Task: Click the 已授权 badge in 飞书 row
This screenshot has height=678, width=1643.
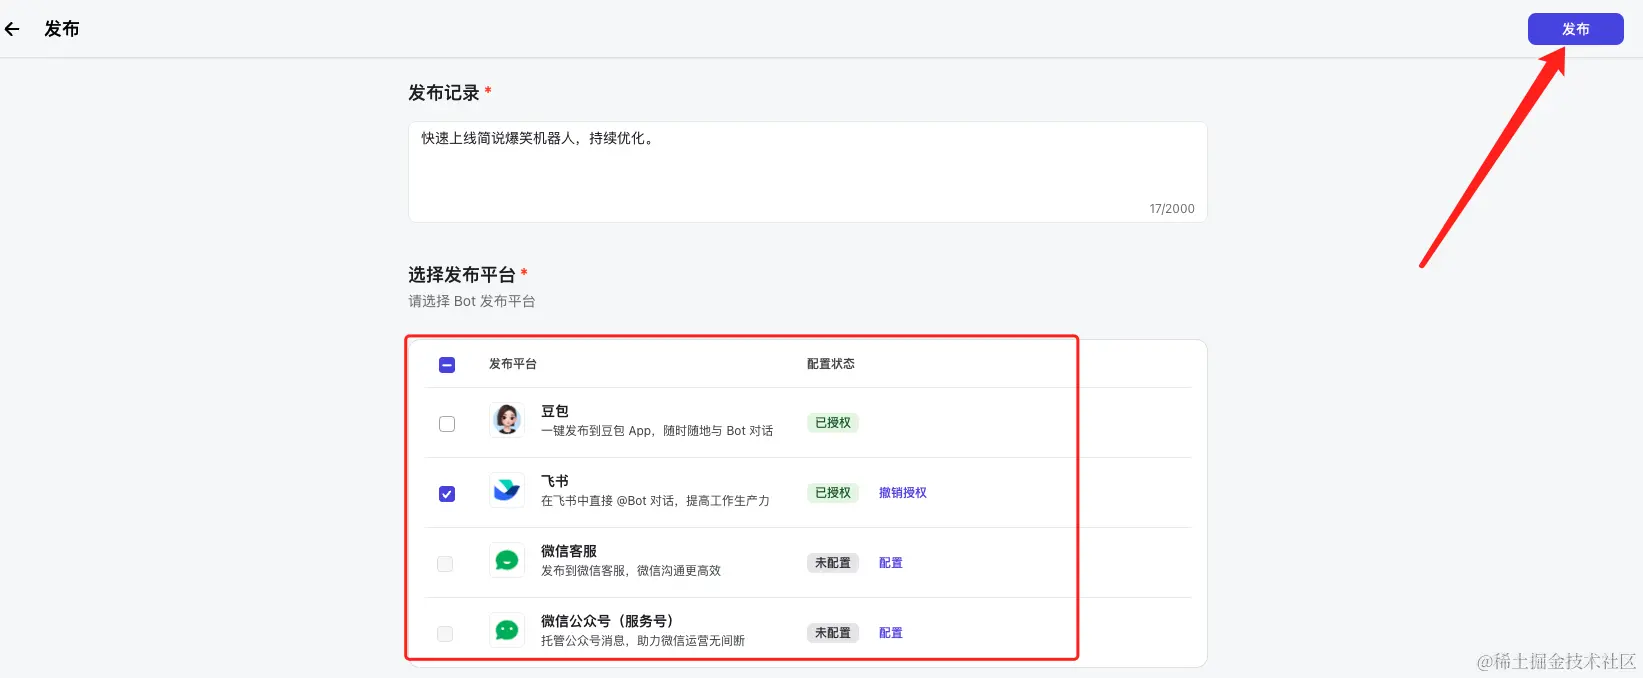Action: tap(833, 493)
